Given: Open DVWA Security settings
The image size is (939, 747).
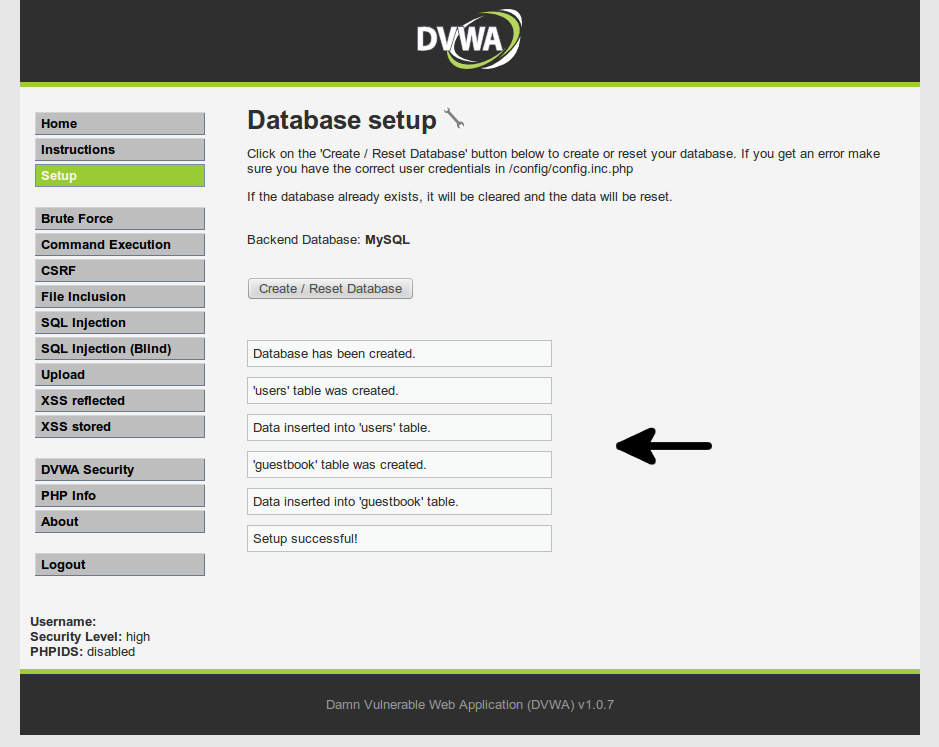Looking at the screenshot, I should [x=120, y=470].
